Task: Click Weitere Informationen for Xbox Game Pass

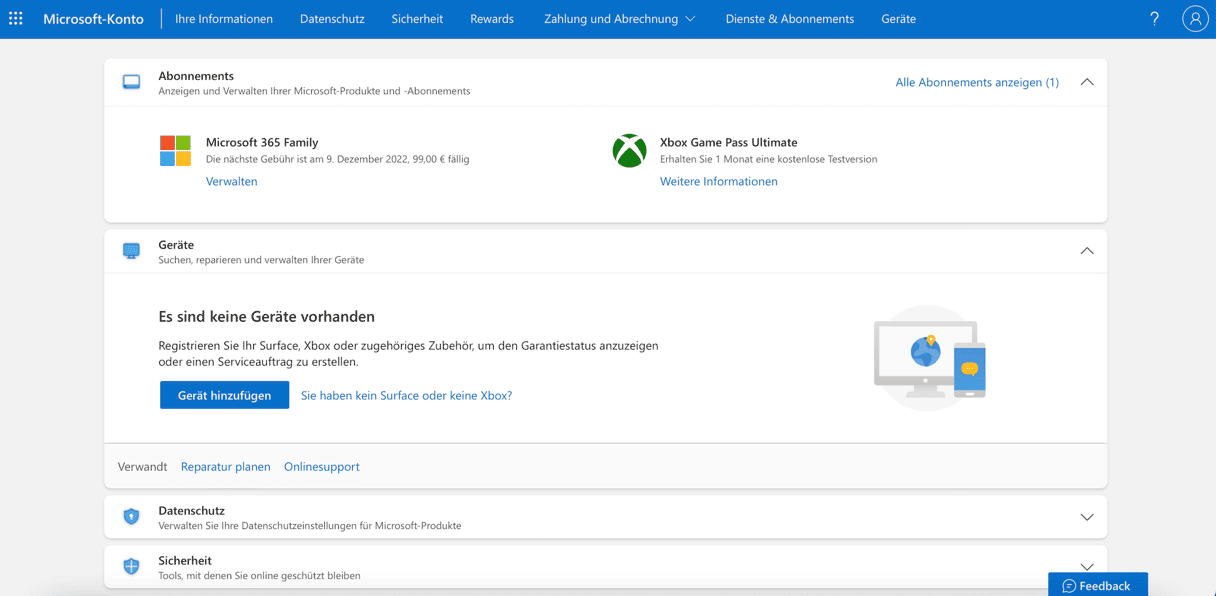Action: point(719,181)
